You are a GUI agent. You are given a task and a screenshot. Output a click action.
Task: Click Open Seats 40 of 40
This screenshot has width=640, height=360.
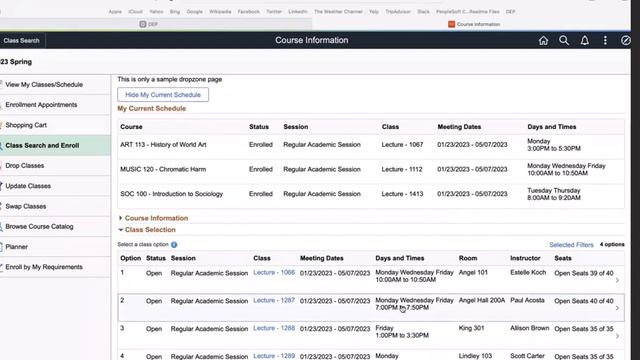(x=584, y=301)
